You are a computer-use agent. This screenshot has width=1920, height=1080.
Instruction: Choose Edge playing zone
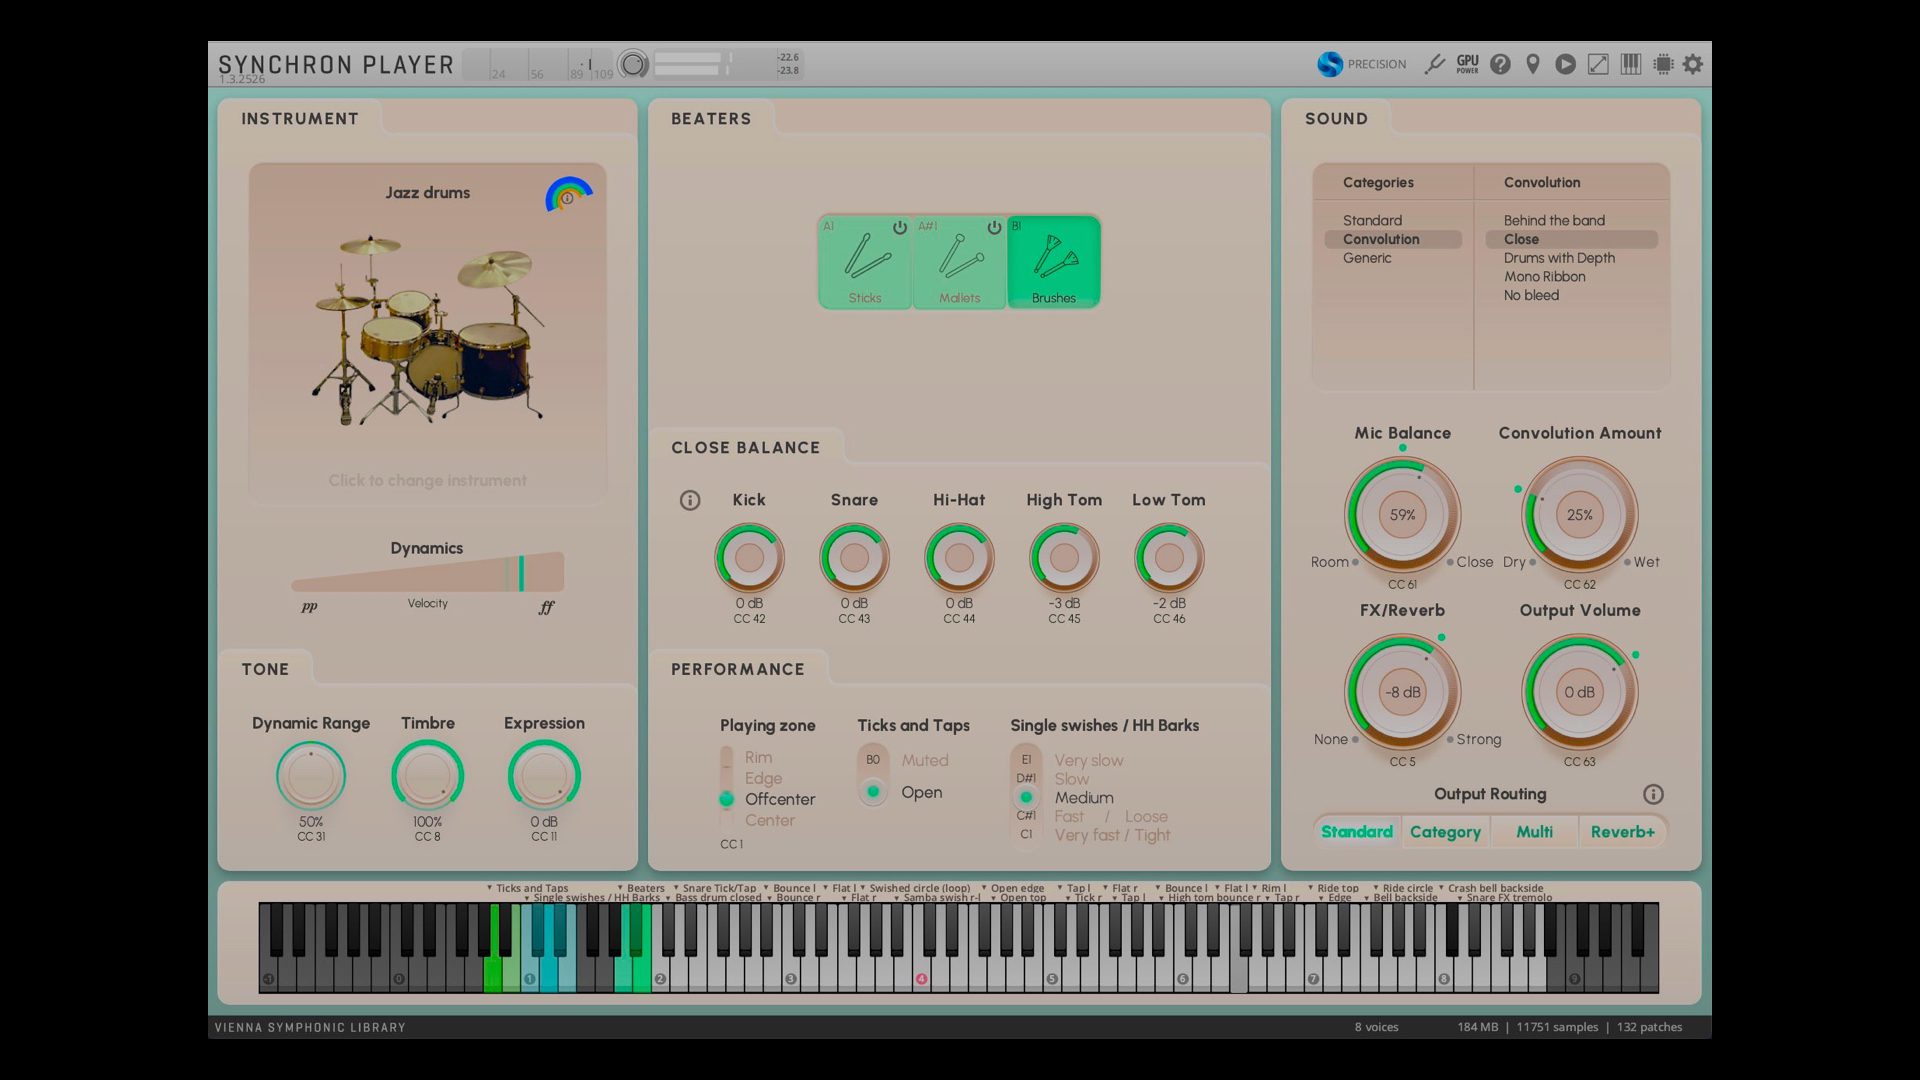tap(763, 778)
